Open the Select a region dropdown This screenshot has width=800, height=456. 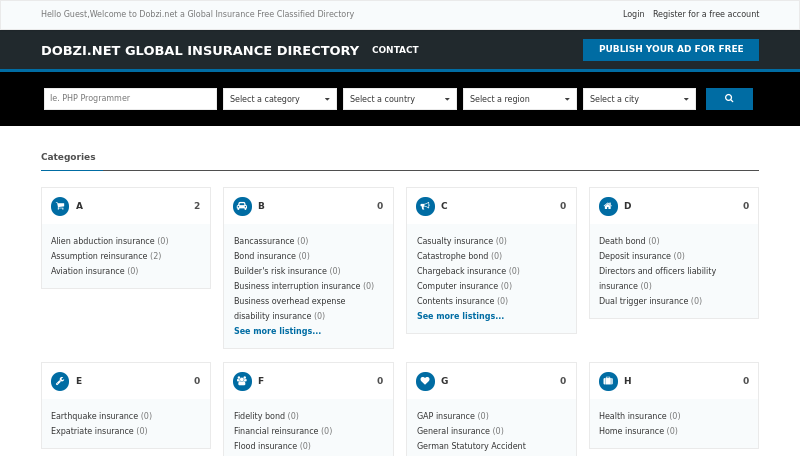coord(519,99)
